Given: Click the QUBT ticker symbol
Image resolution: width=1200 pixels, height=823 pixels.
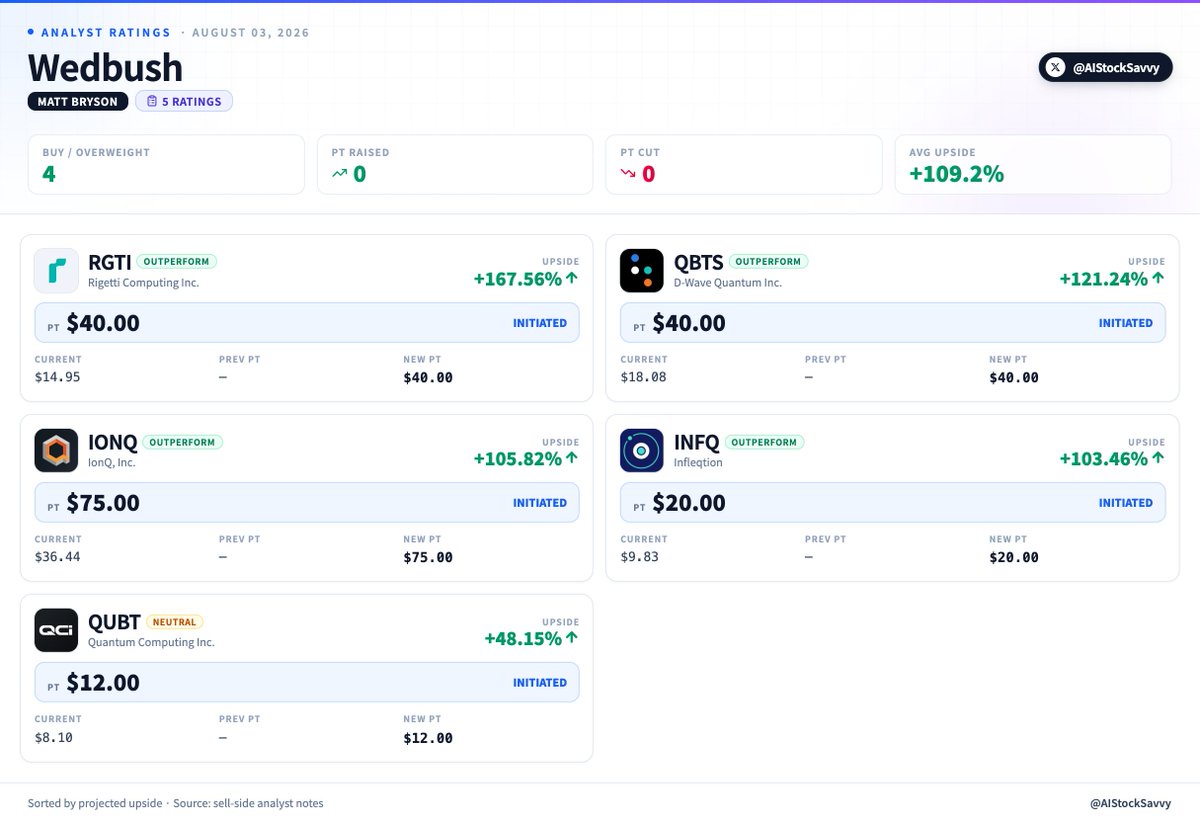Looking at the screenshot, I should click(114, 622).
